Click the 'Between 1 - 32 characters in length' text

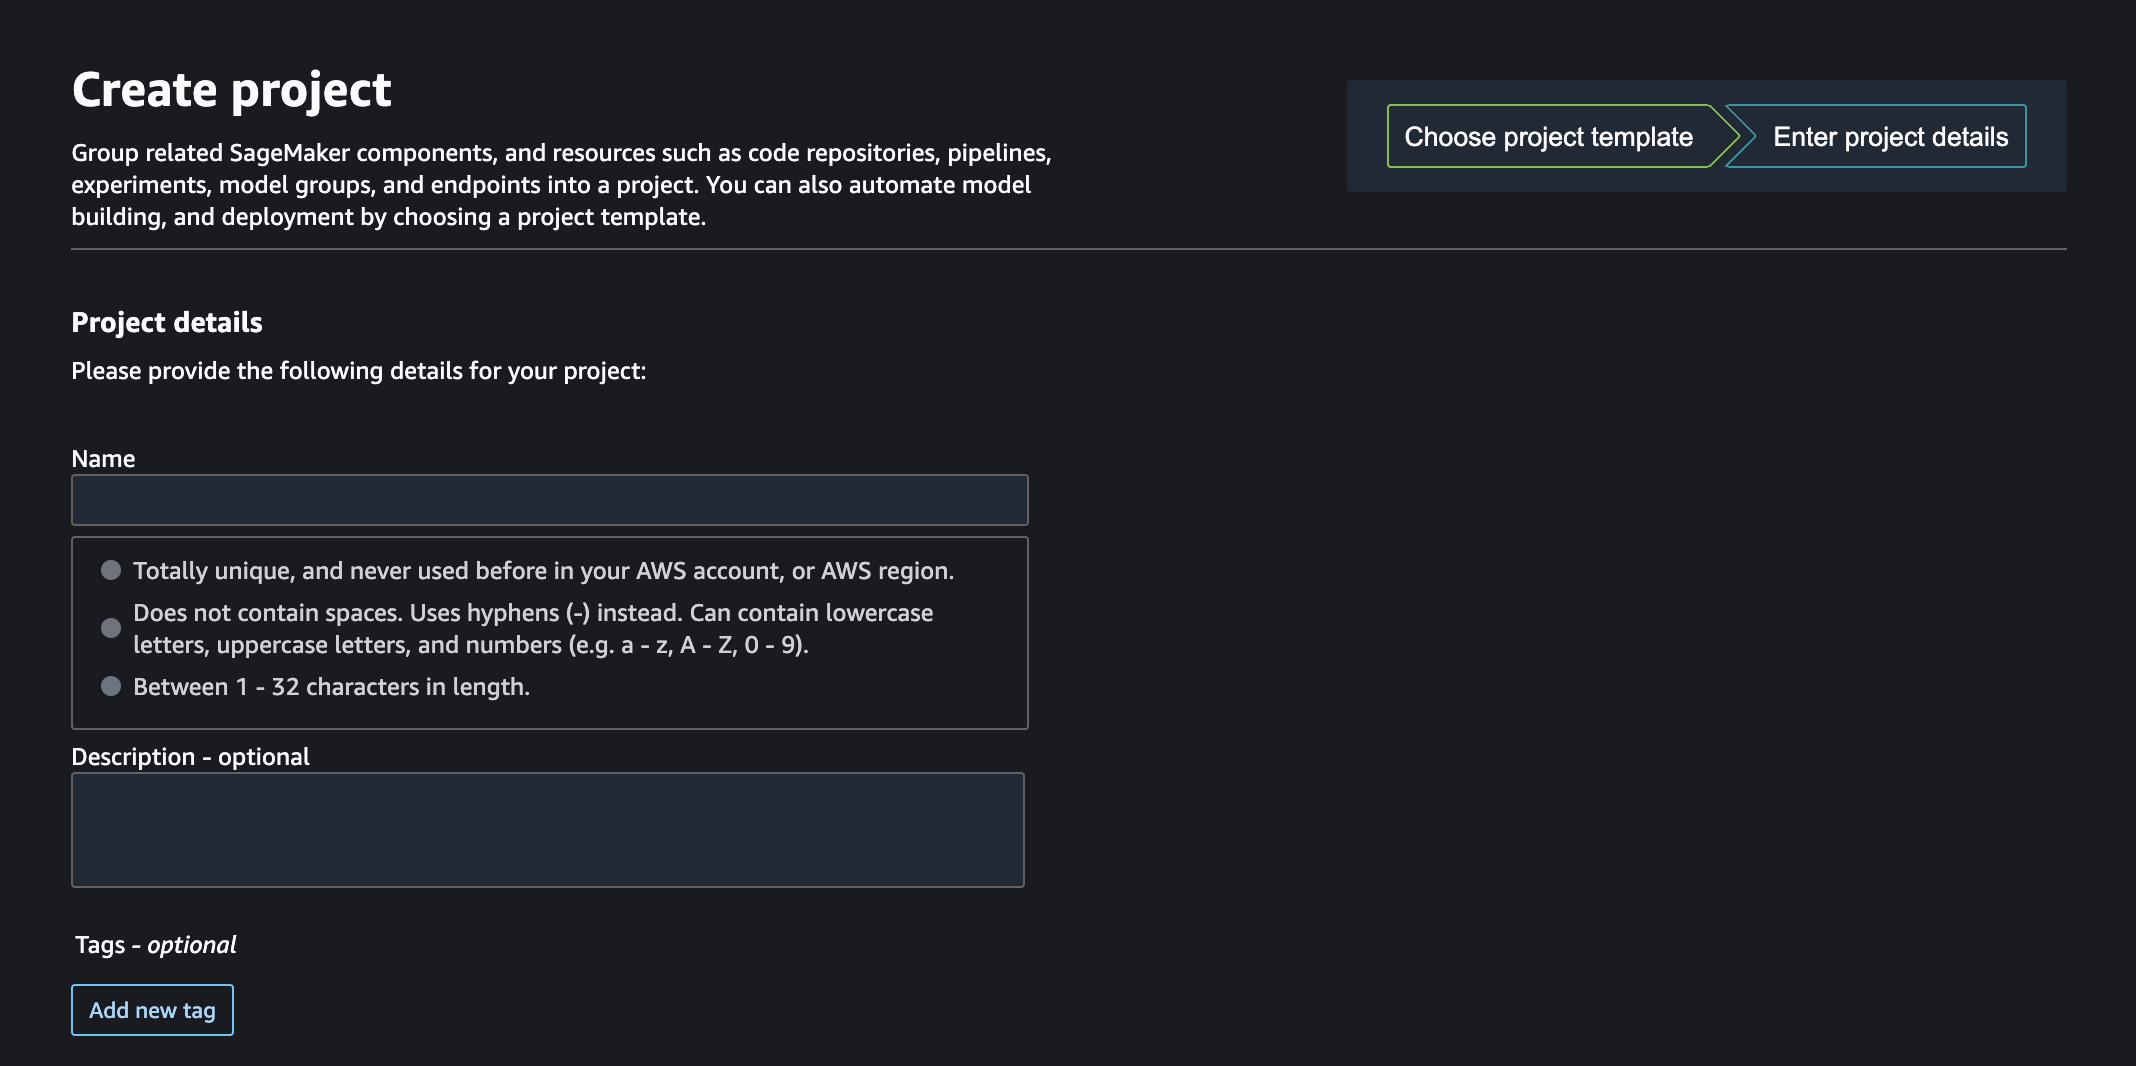pyautogui.click(x=331, y=686)
